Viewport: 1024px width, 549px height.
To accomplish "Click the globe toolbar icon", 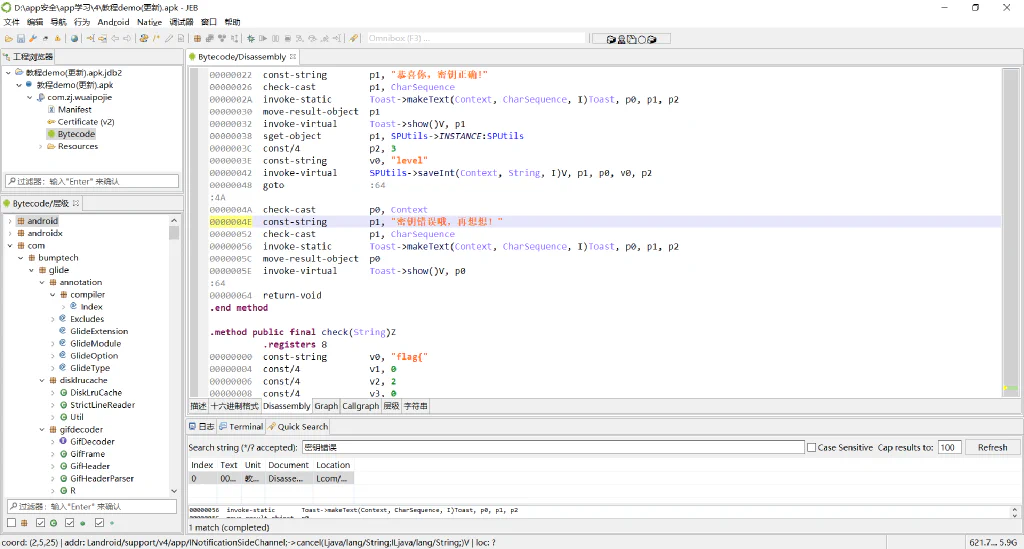I will tap(74, 39).
